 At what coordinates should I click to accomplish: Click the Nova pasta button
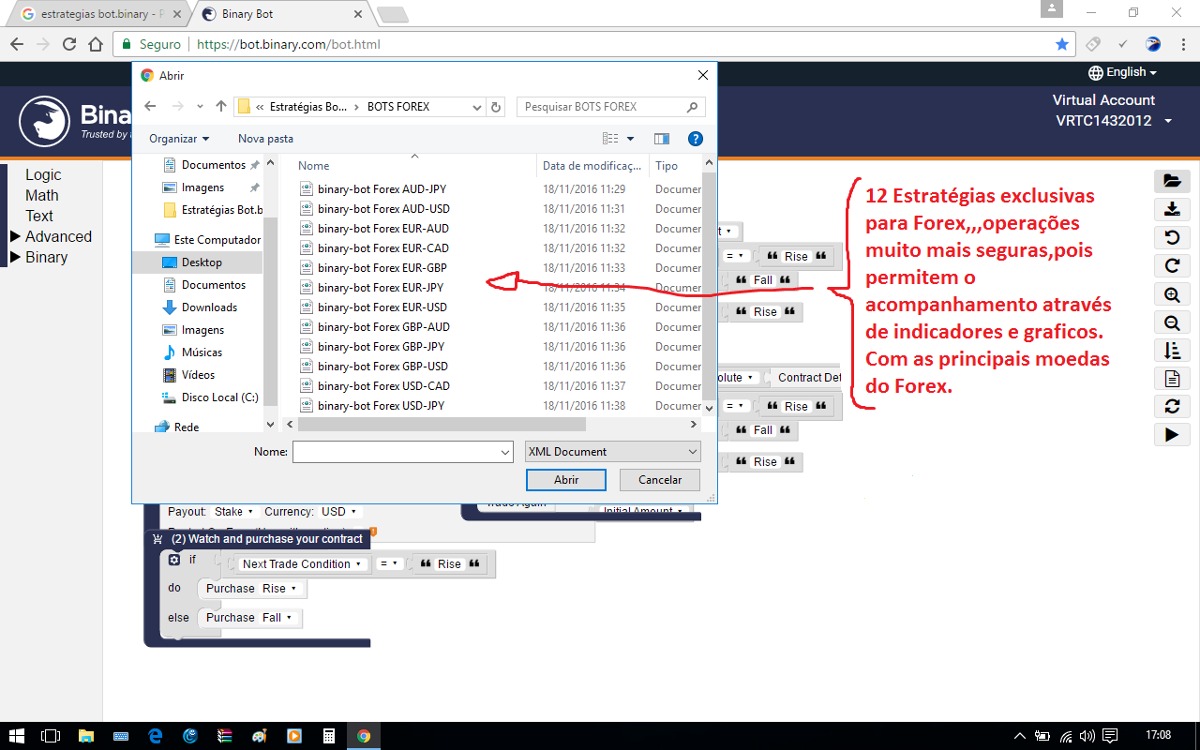tap(265, 139)
